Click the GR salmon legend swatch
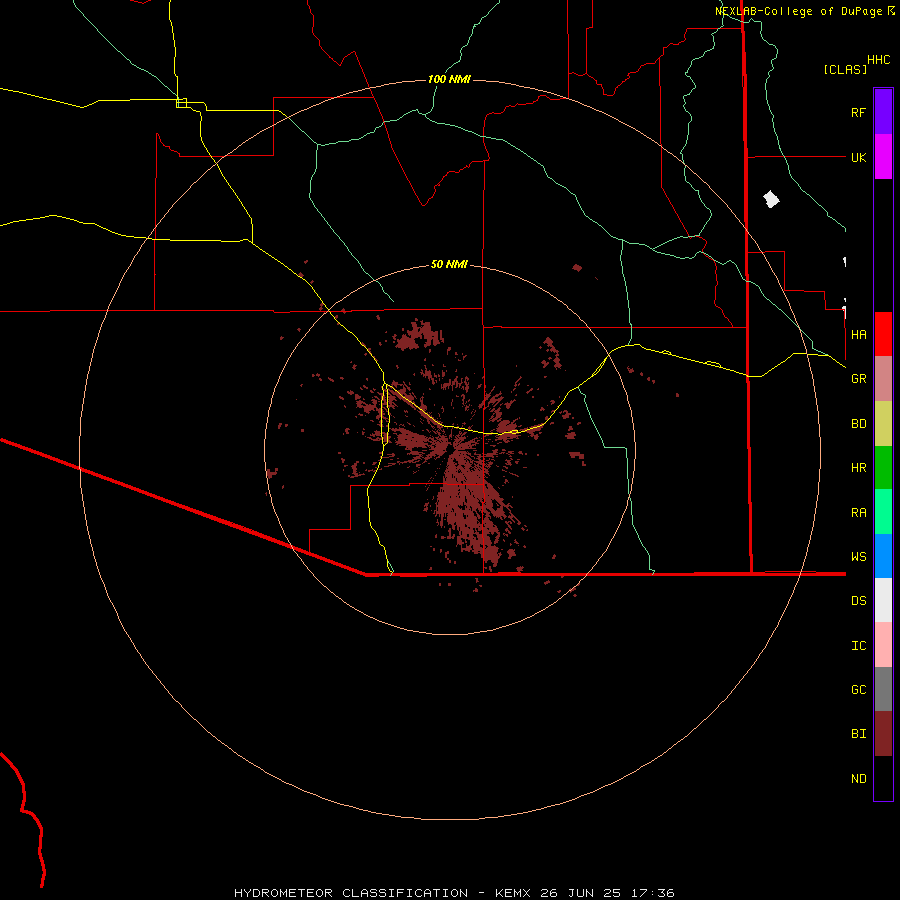This screenshot has height=900, width=900. tap(883, 378)
